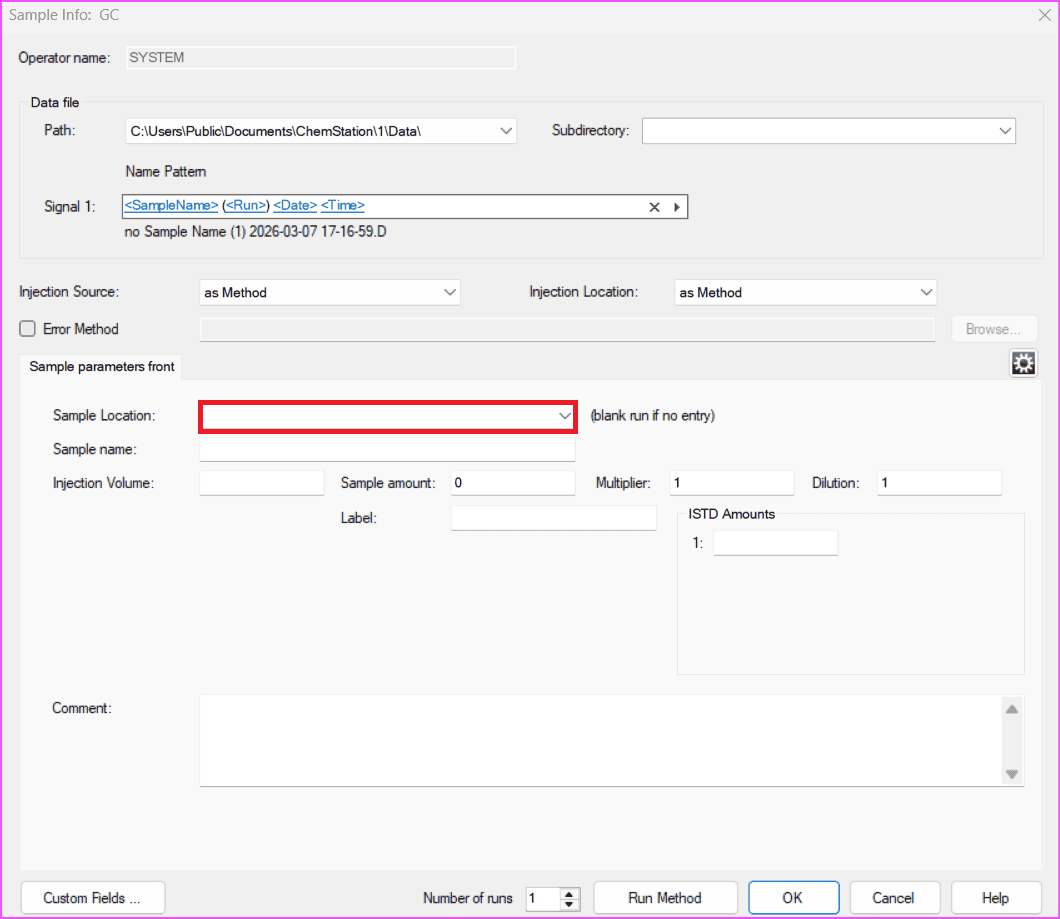Click the preview file name text under Signal 1
This screenshot has width=1060, height=919.
click(256, 232)
